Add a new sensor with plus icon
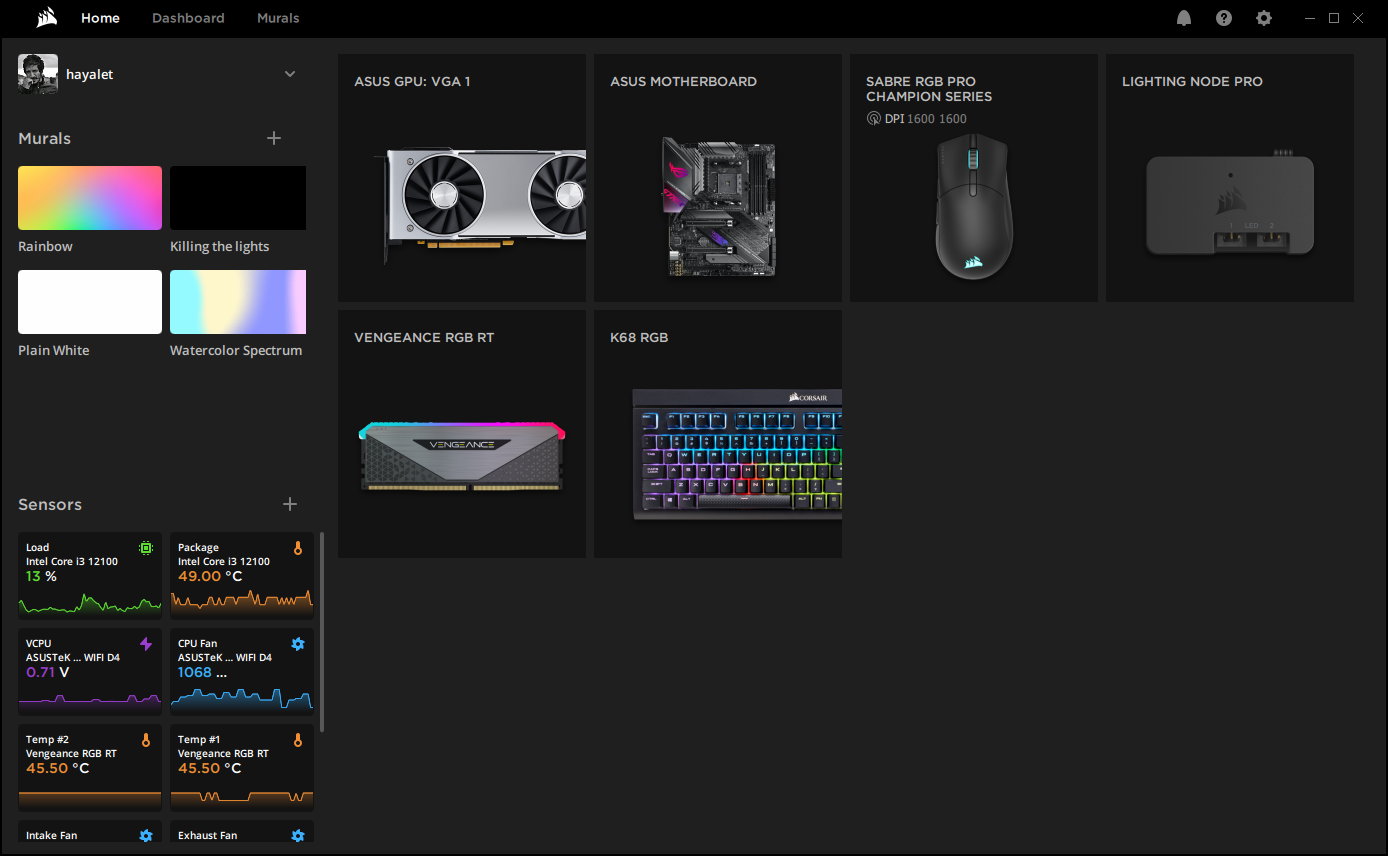The image size is (1388, 856). 290,504
